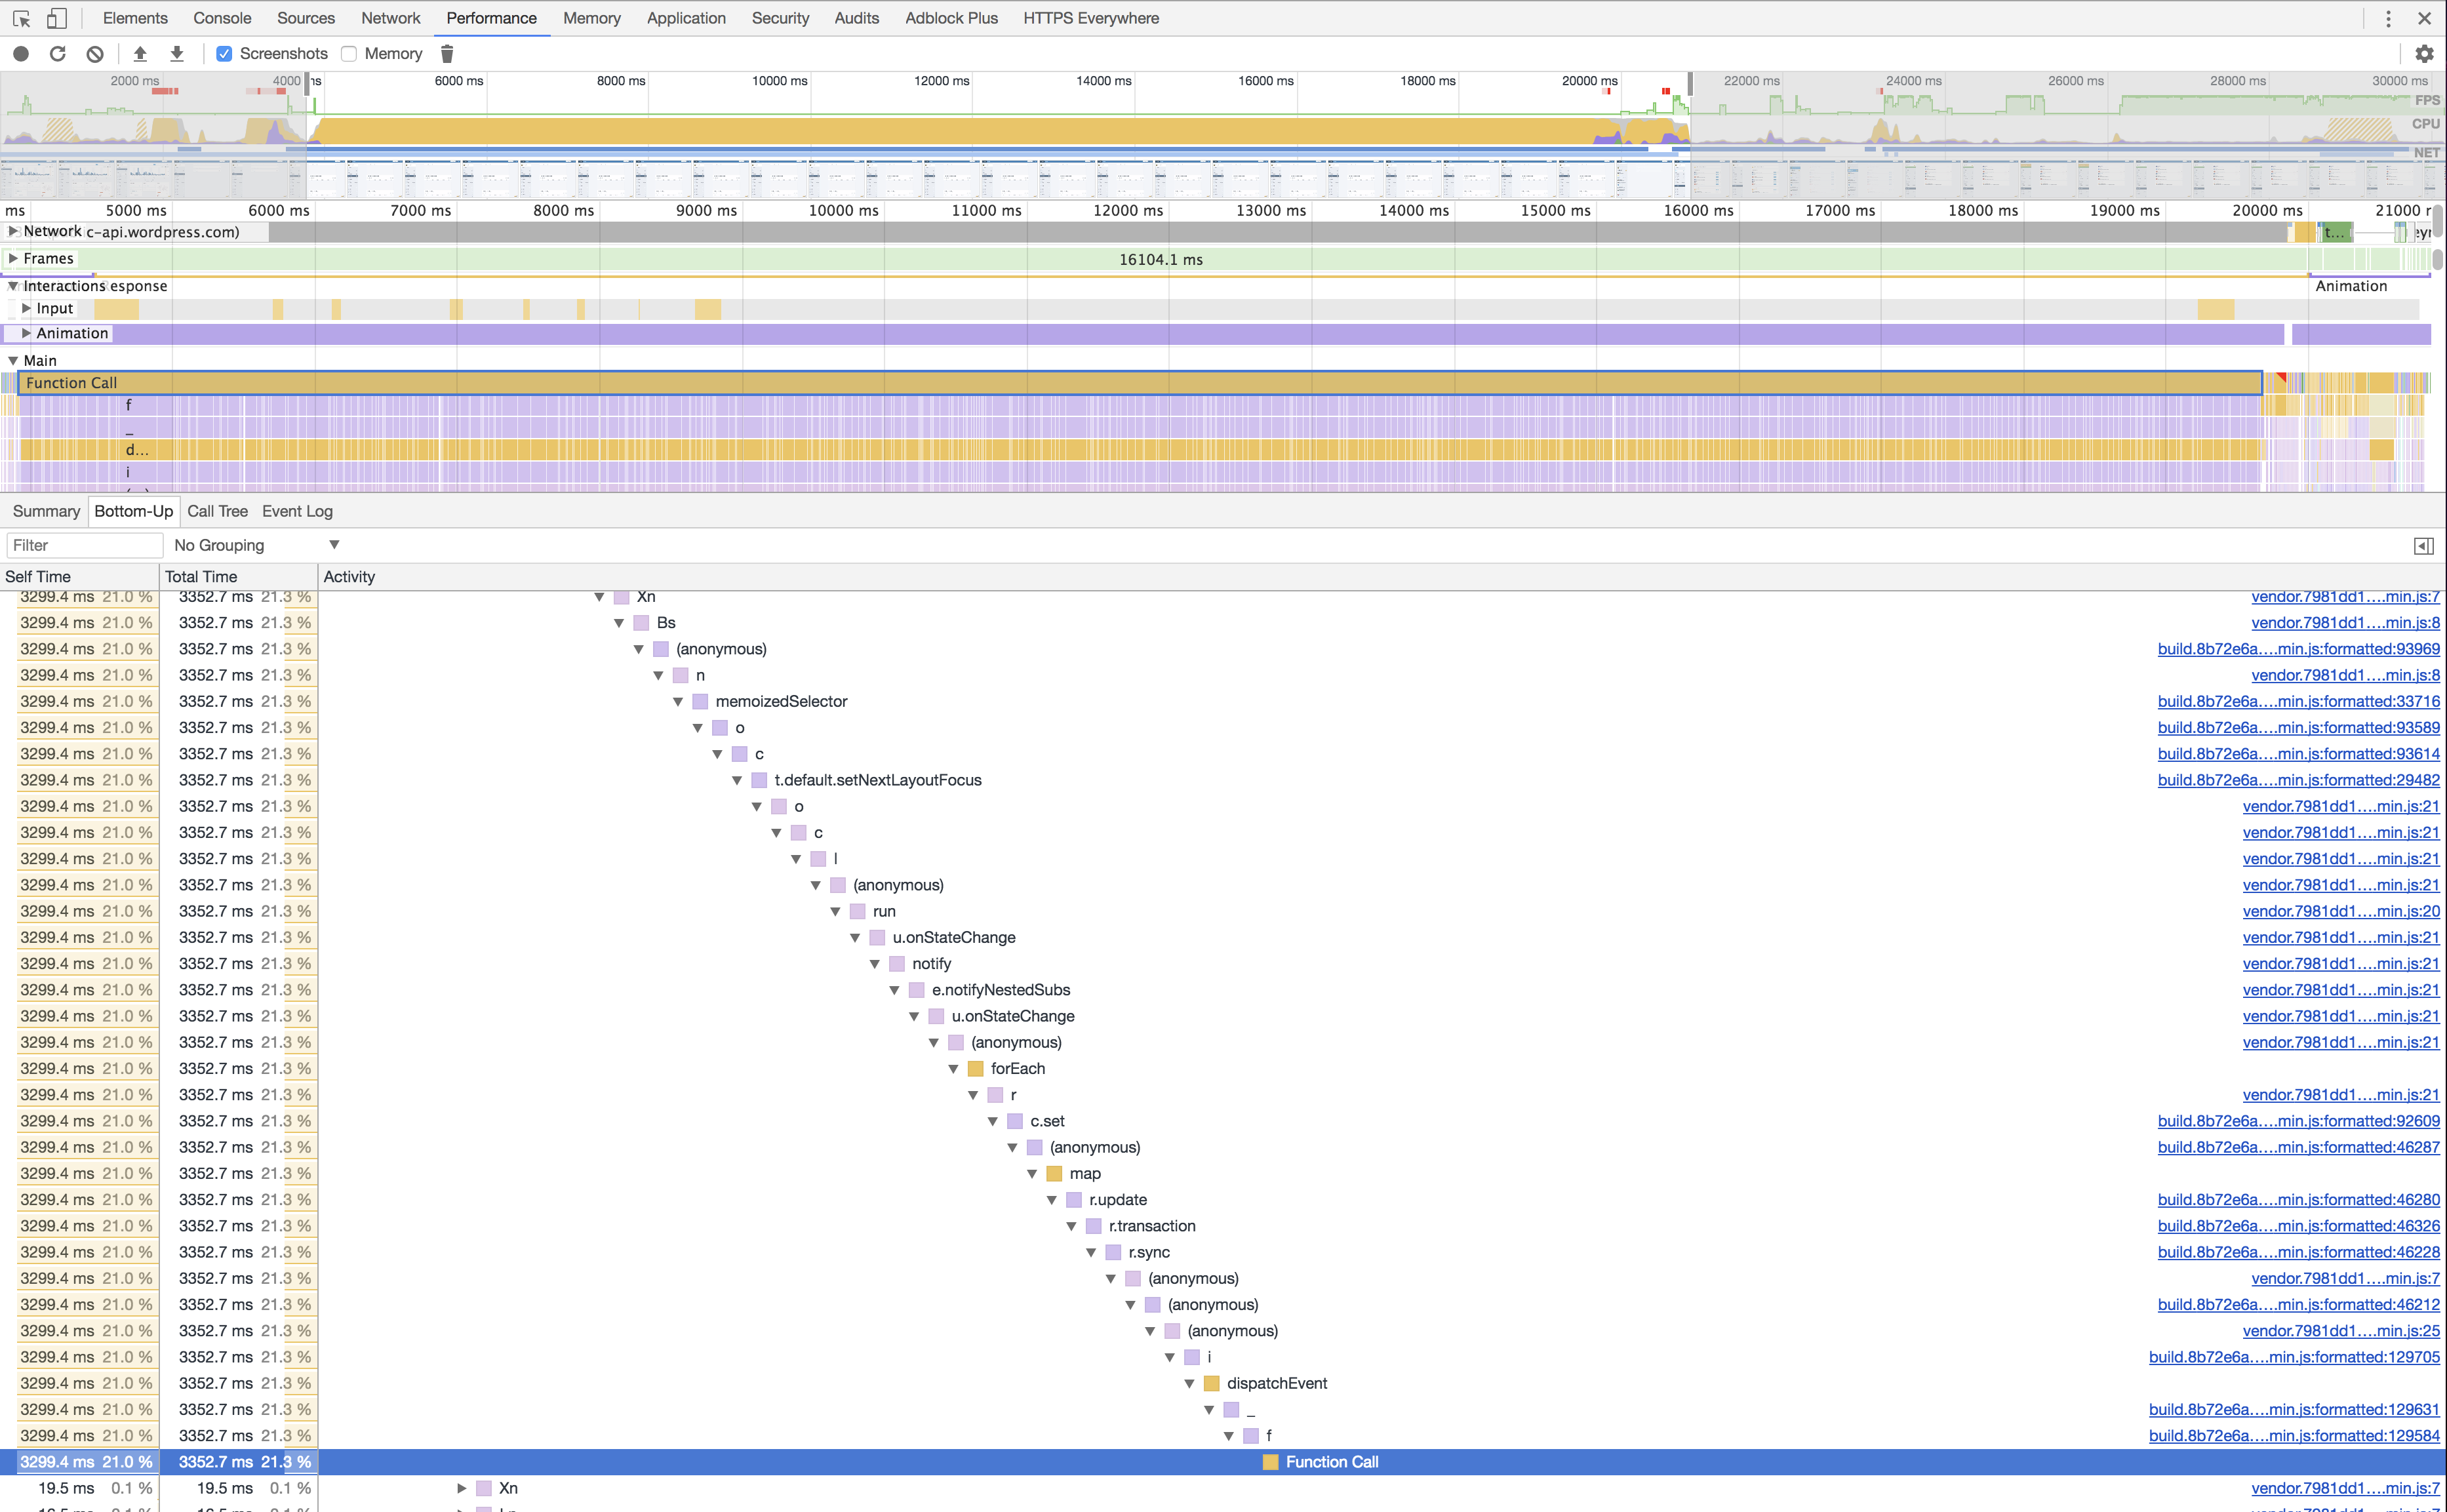Viewport: 2447px width, 1512px height.
Task: Open source link formatted:33716 for memoizedSelector
Action: pos(2298,702)
